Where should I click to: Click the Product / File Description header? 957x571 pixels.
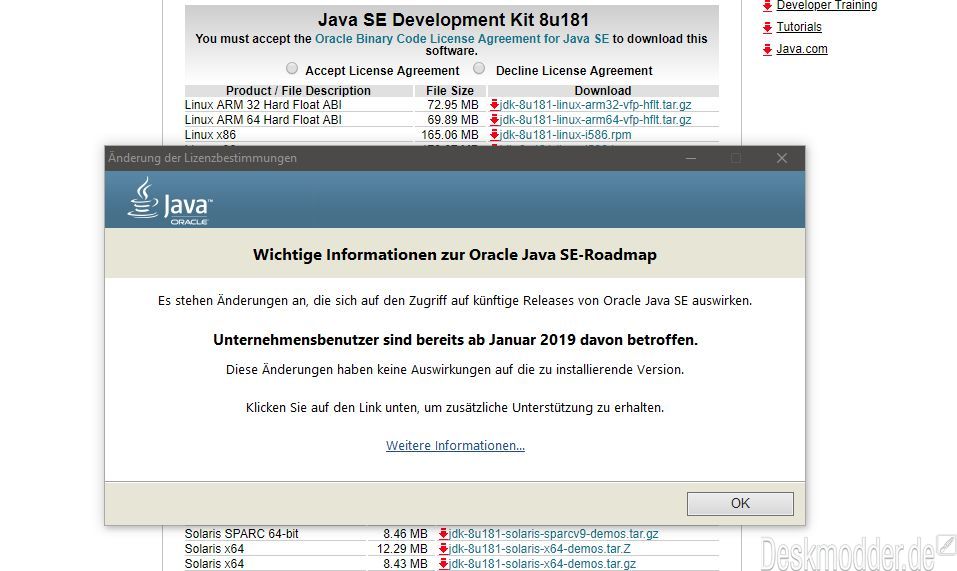click(x=298, y=90)
